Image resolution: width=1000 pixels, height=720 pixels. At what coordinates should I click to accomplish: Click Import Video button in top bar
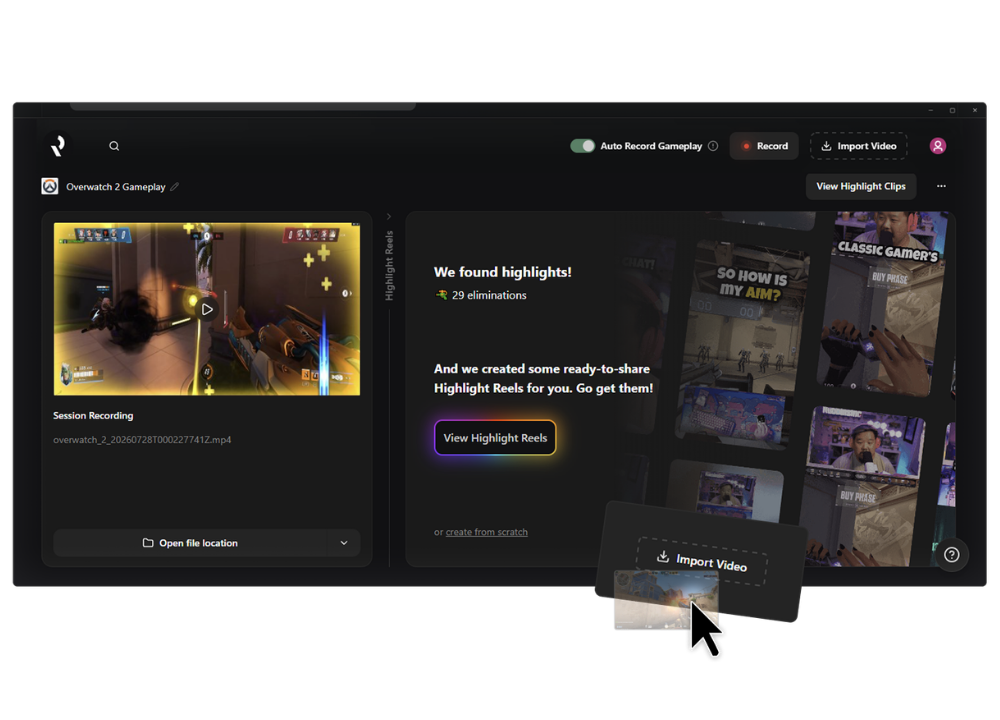tap(859, 146)
